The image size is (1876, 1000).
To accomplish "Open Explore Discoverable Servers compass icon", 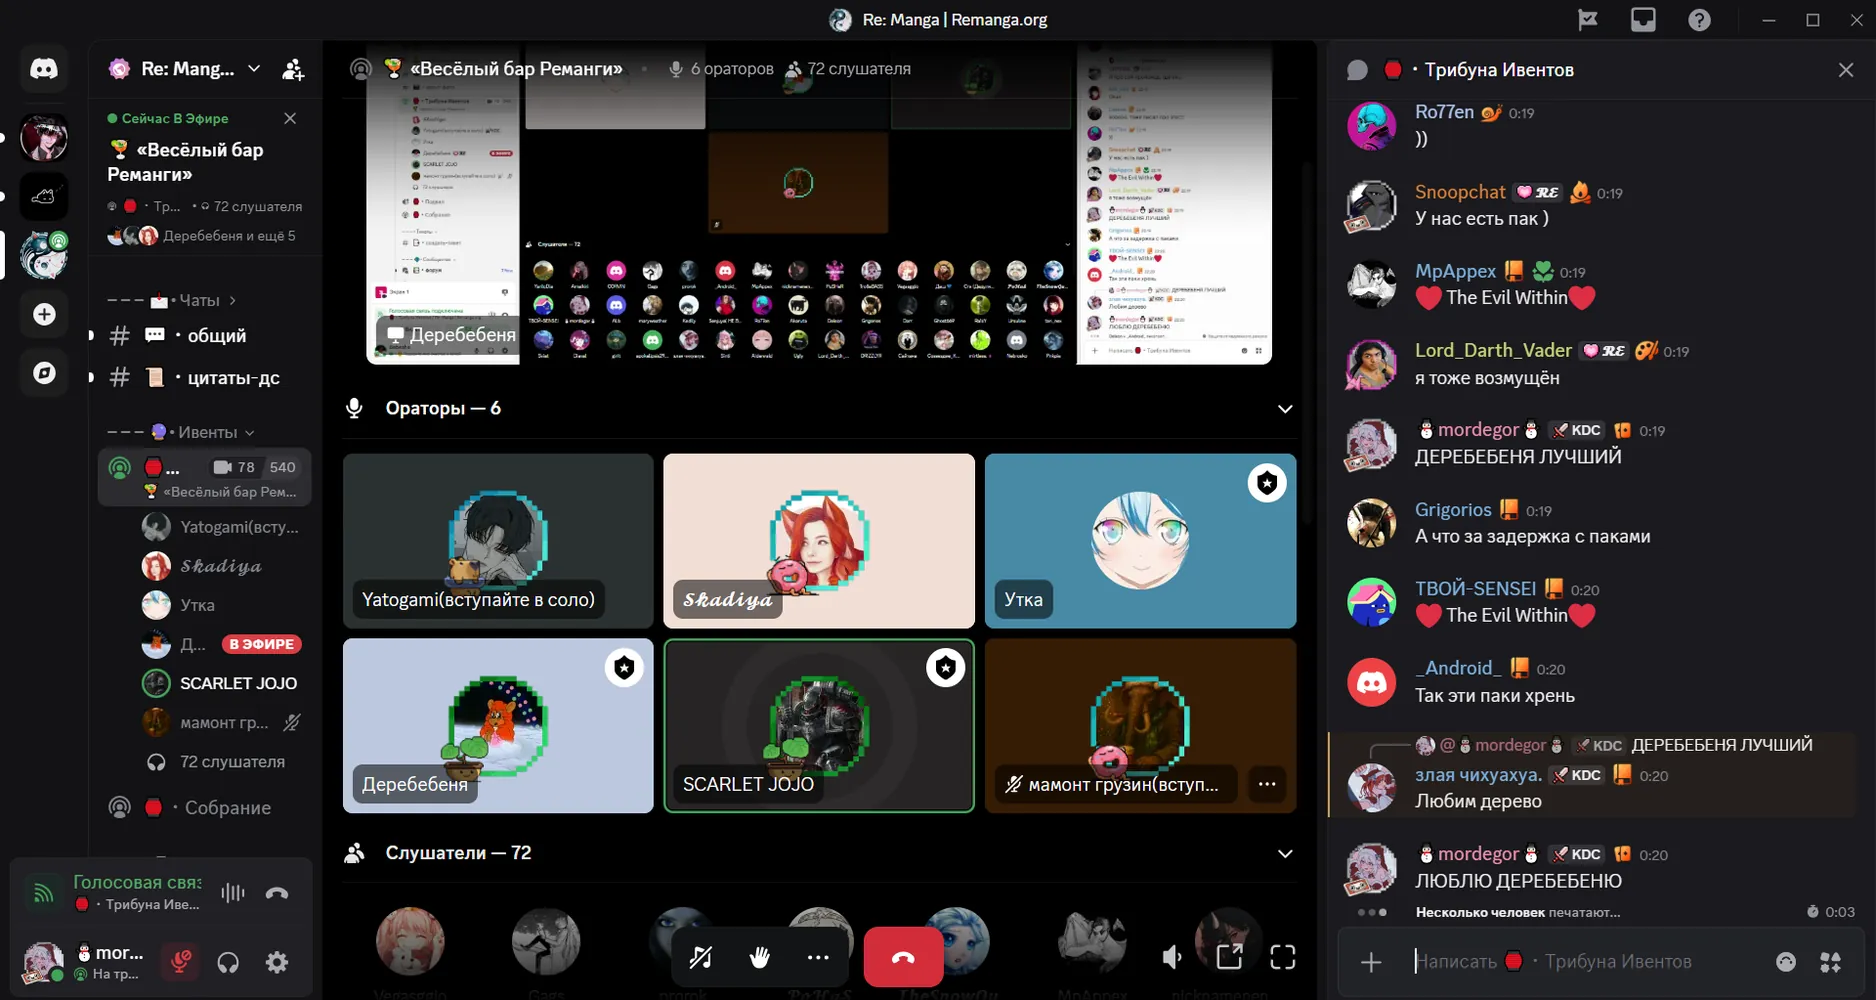I will pyautogui.click(x=44, y=373).
